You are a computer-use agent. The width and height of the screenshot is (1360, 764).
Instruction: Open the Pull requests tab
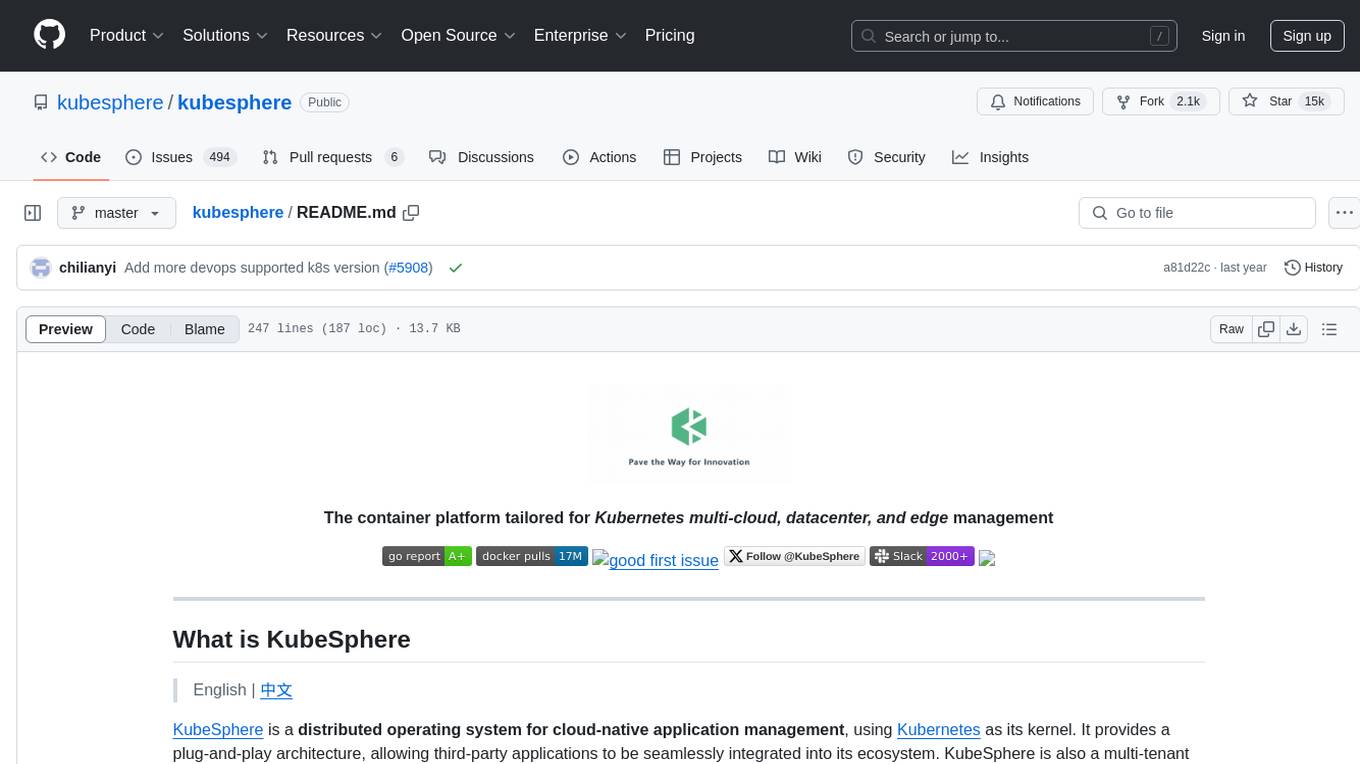click(332, 157)
